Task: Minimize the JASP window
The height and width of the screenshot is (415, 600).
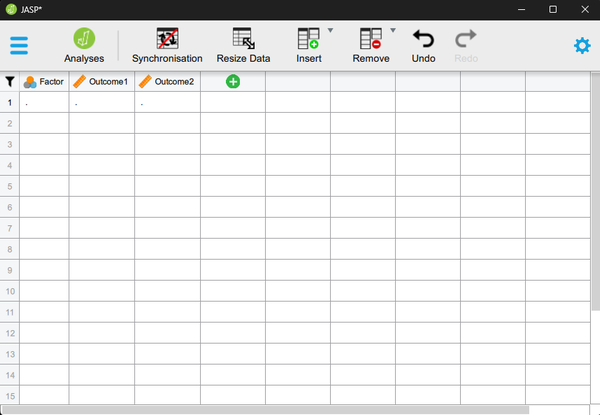Action: click(x=521, y=9)
